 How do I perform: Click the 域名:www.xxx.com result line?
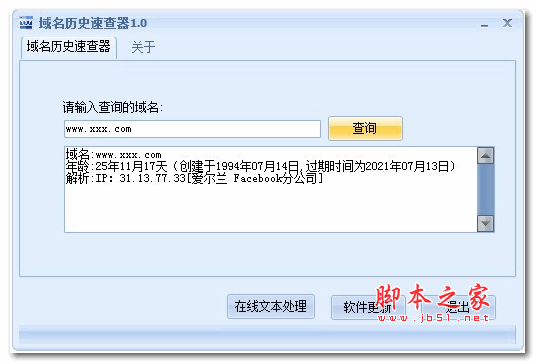[113, 154]
